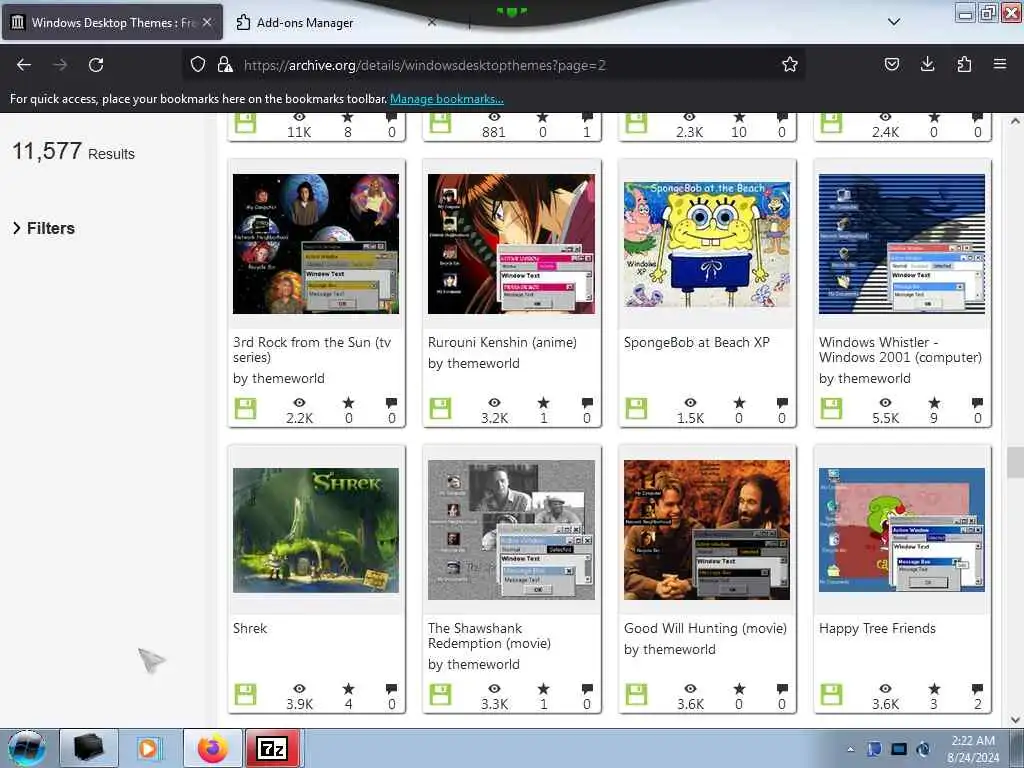This screenshot has height=768, width=1024.
Task: Open the 'Shrek' title link
Action: click(x=250, y=628)
